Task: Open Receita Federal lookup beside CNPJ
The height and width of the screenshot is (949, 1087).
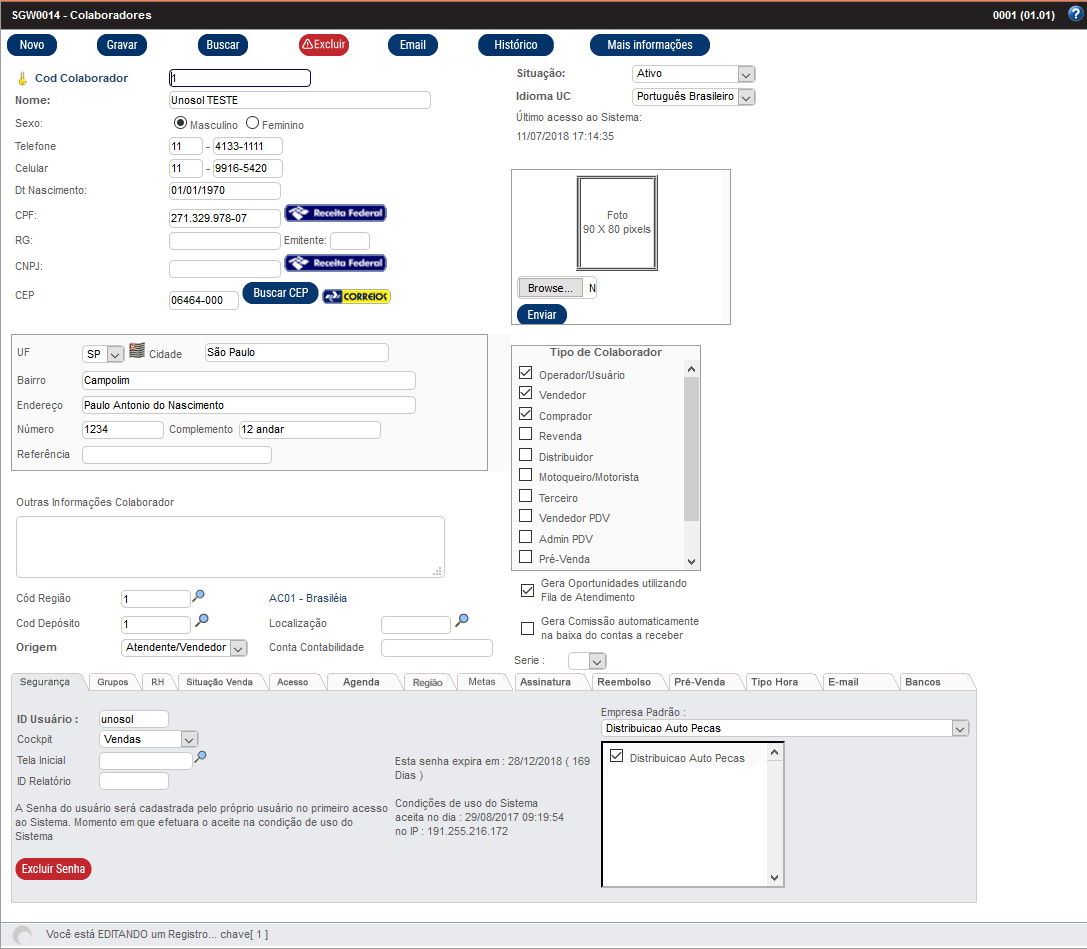Action: [335, 263]
